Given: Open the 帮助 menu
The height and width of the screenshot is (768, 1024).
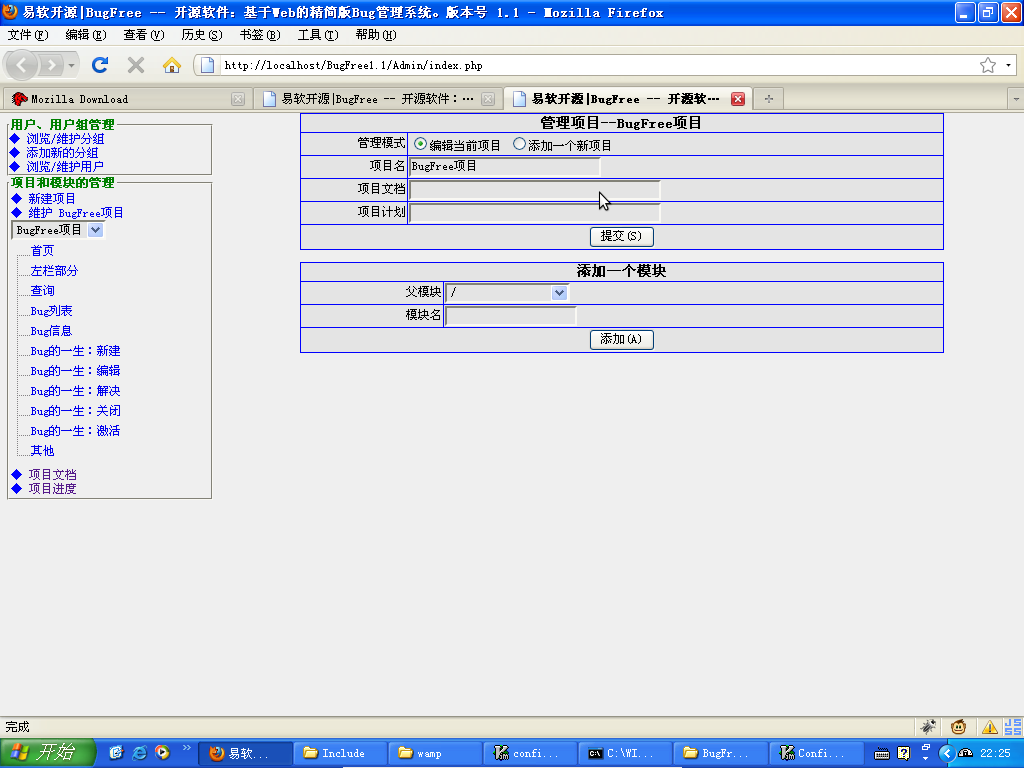Looking at the screenshot, I should click(376, 35).
